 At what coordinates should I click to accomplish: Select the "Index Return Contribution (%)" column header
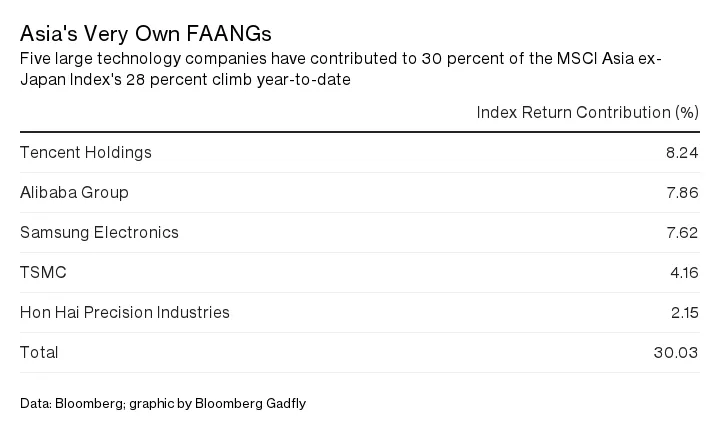pyautogui.click(x=587, y=112)
